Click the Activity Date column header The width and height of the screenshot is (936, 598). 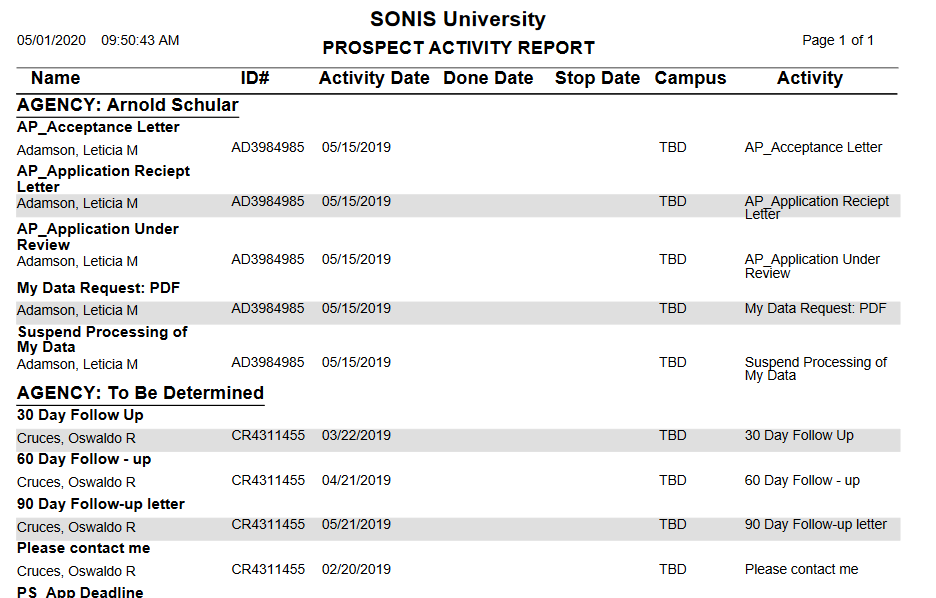pyautogui.click(x=374, y=78)
